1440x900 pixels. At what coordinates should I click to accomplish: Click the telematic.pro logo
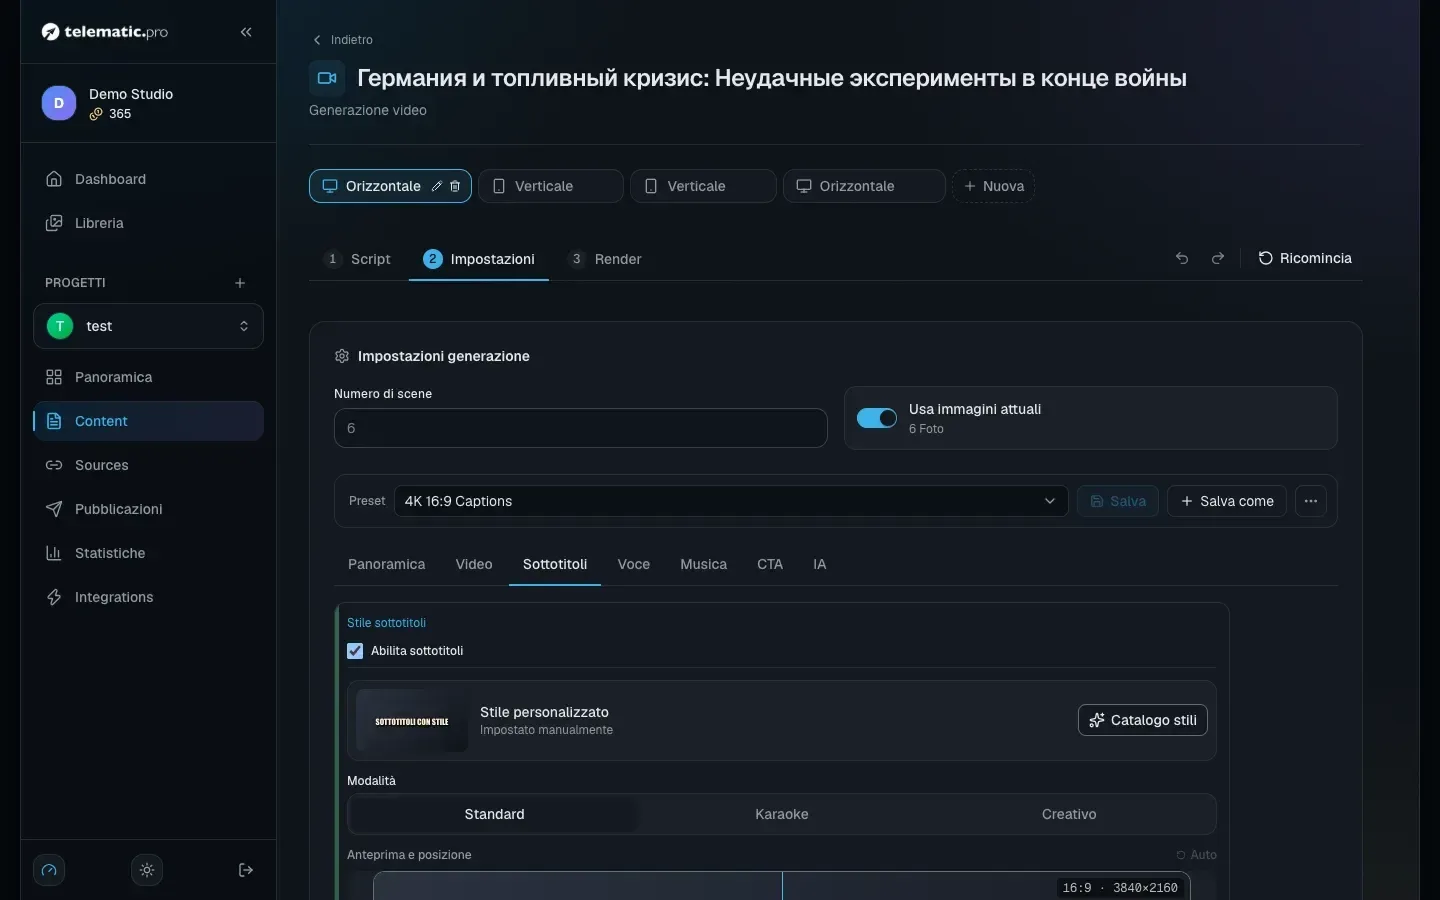105,32
